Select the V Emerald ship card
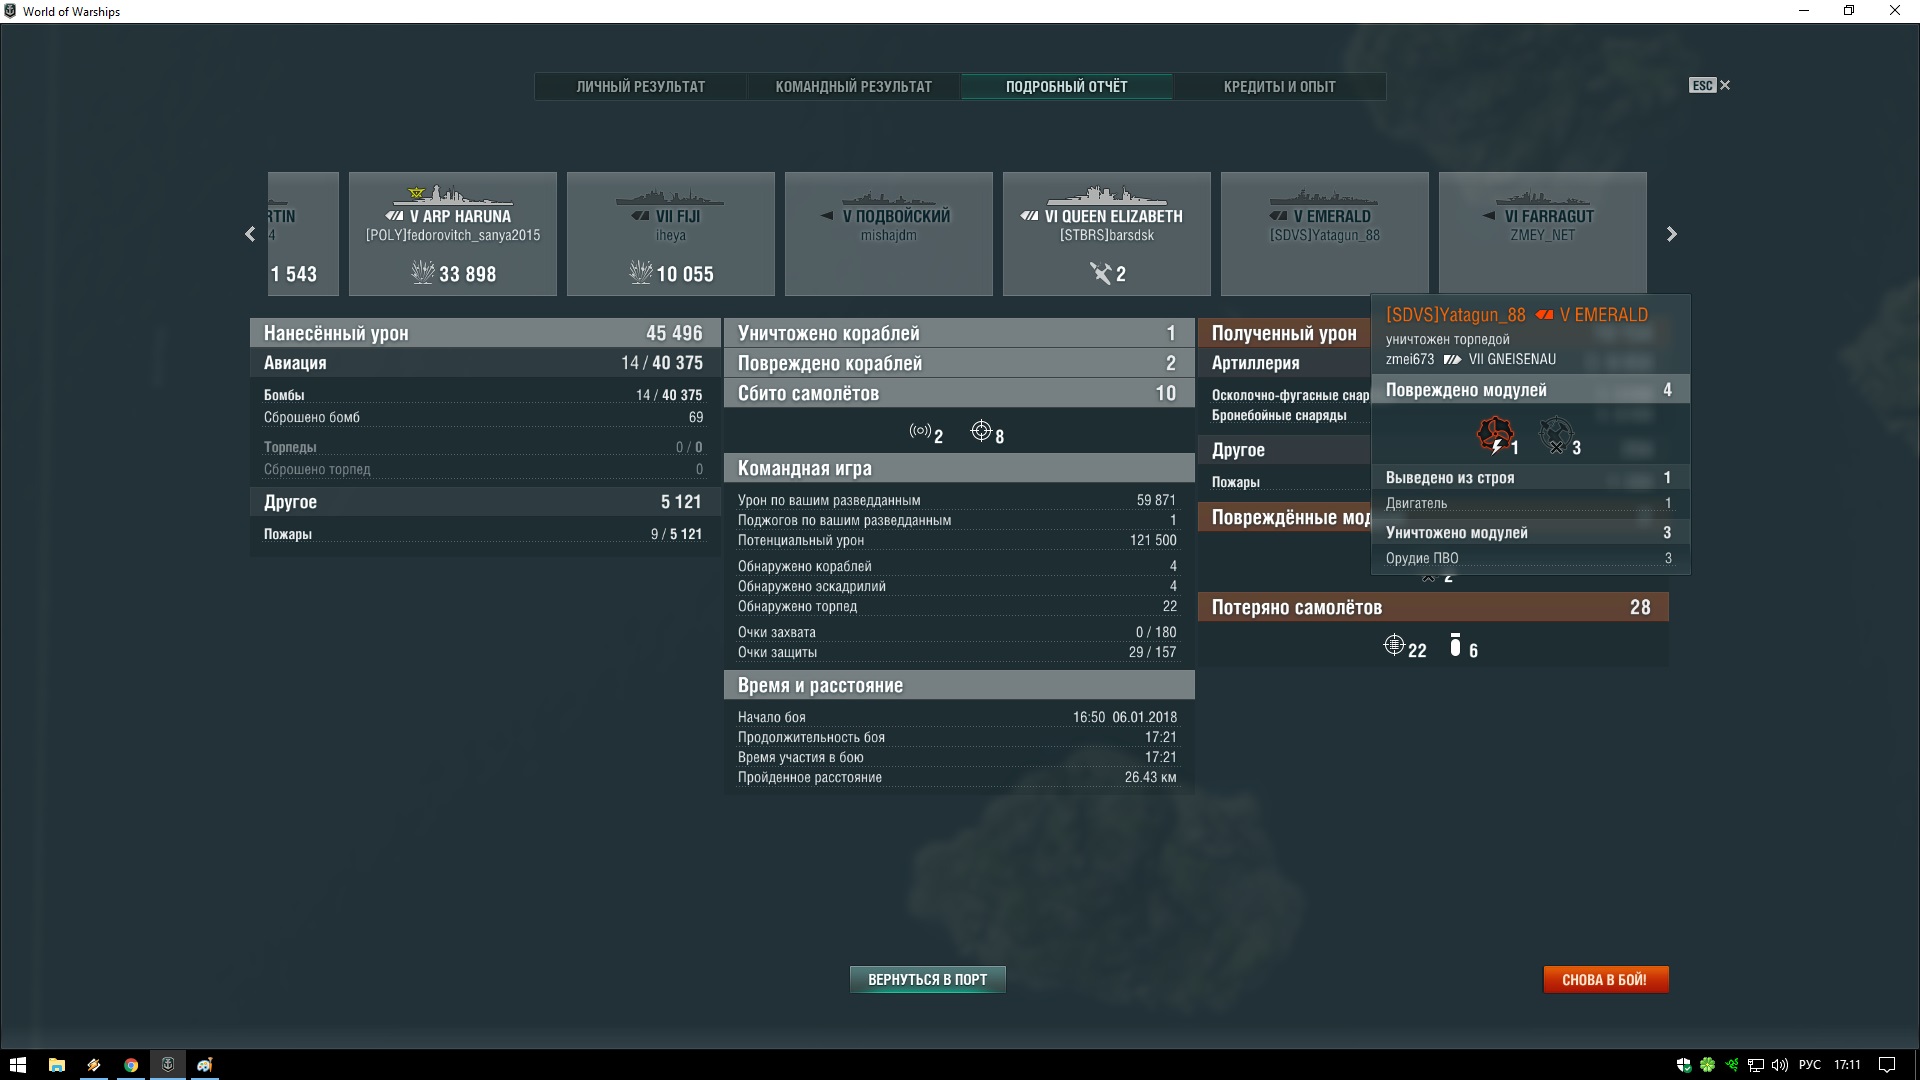 [1325, 234]
